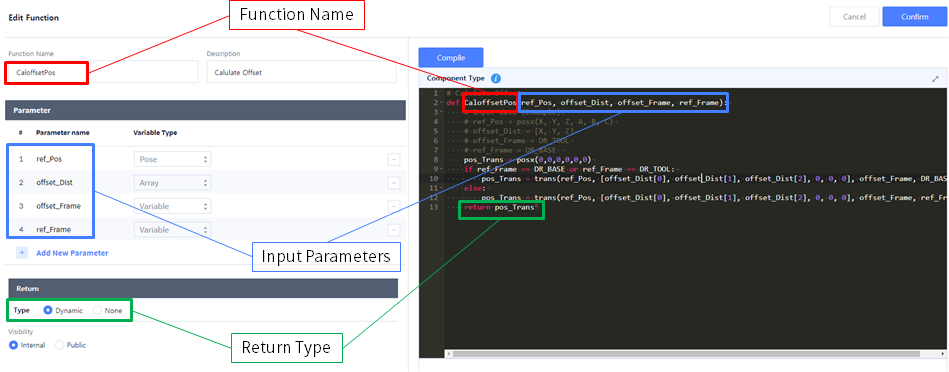Select None return type
Image resolution: width=949 pixels, height=372 pixels.
pos(97,310)
